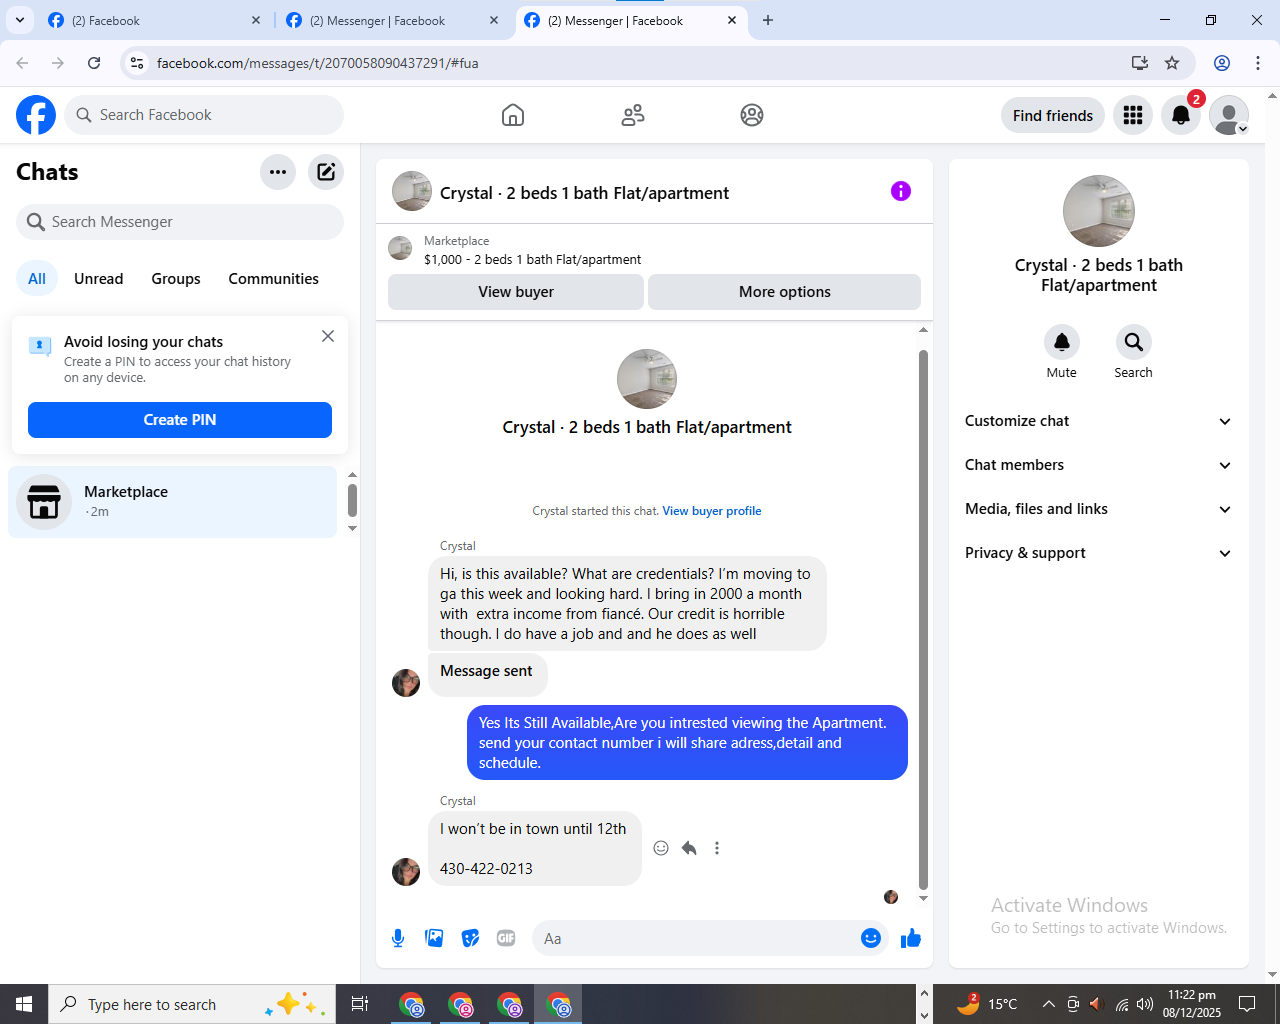Open the Windows notification center icon
Screen dimensions: 1280x1024
tap(1247, 1004)
